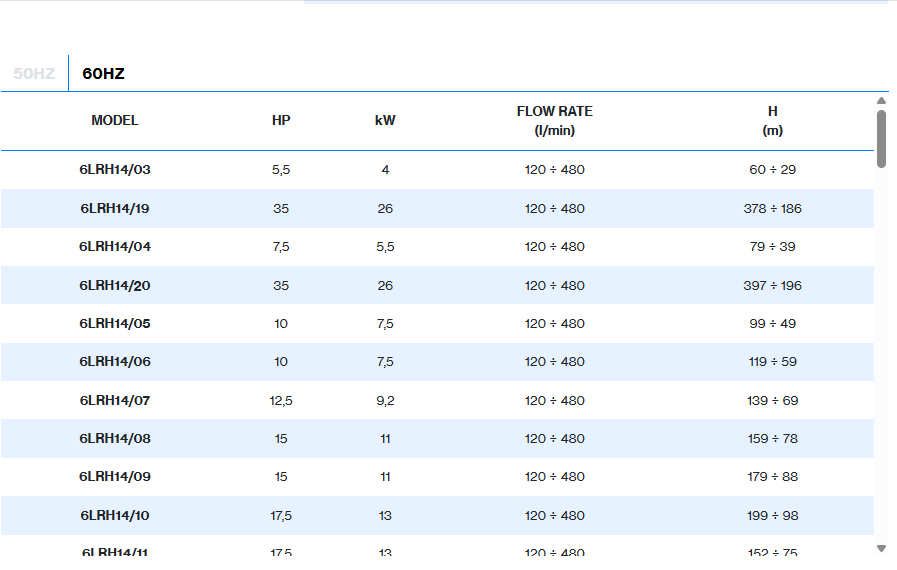Image resolution: width=897 pixels, height=570 pixels.
Task: Select model 6LRH14/19 row
Action: pos(115,209)
